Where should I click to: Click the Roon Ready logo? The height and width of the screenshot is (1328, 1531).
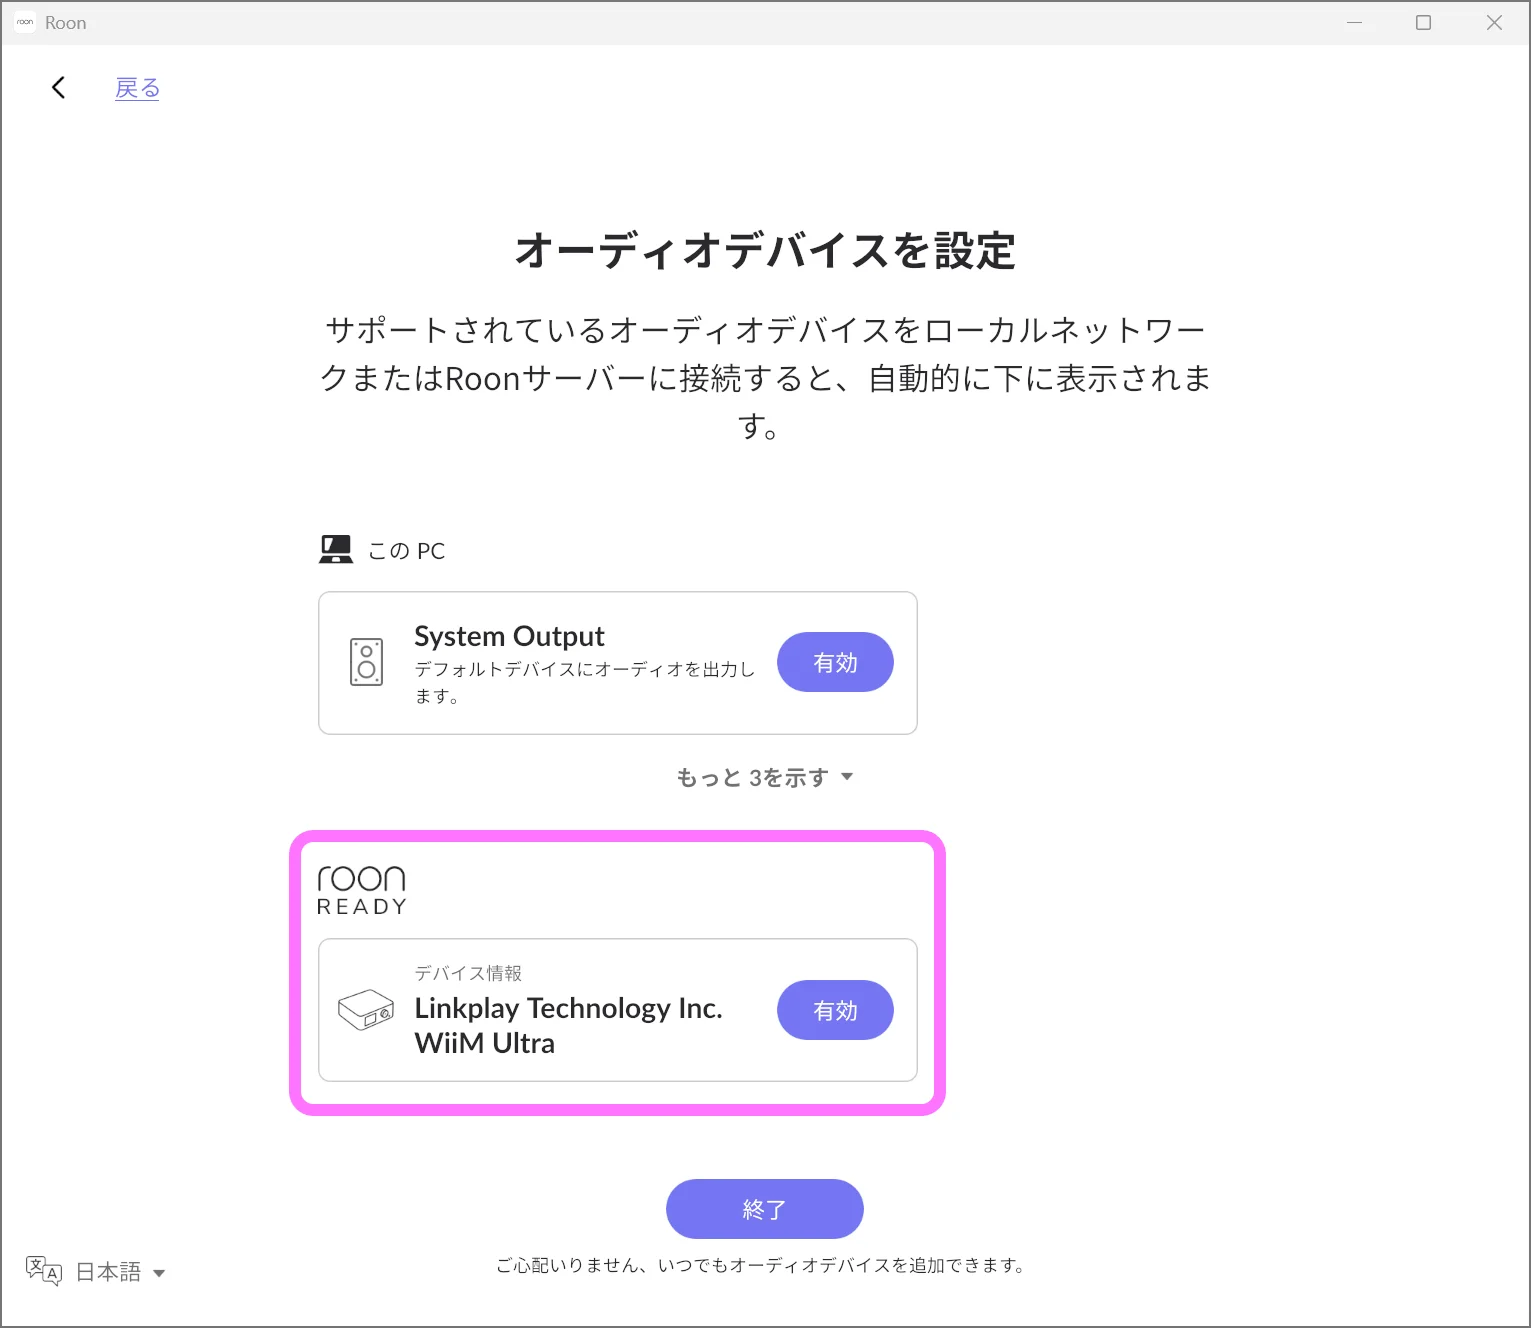[361, 890]
